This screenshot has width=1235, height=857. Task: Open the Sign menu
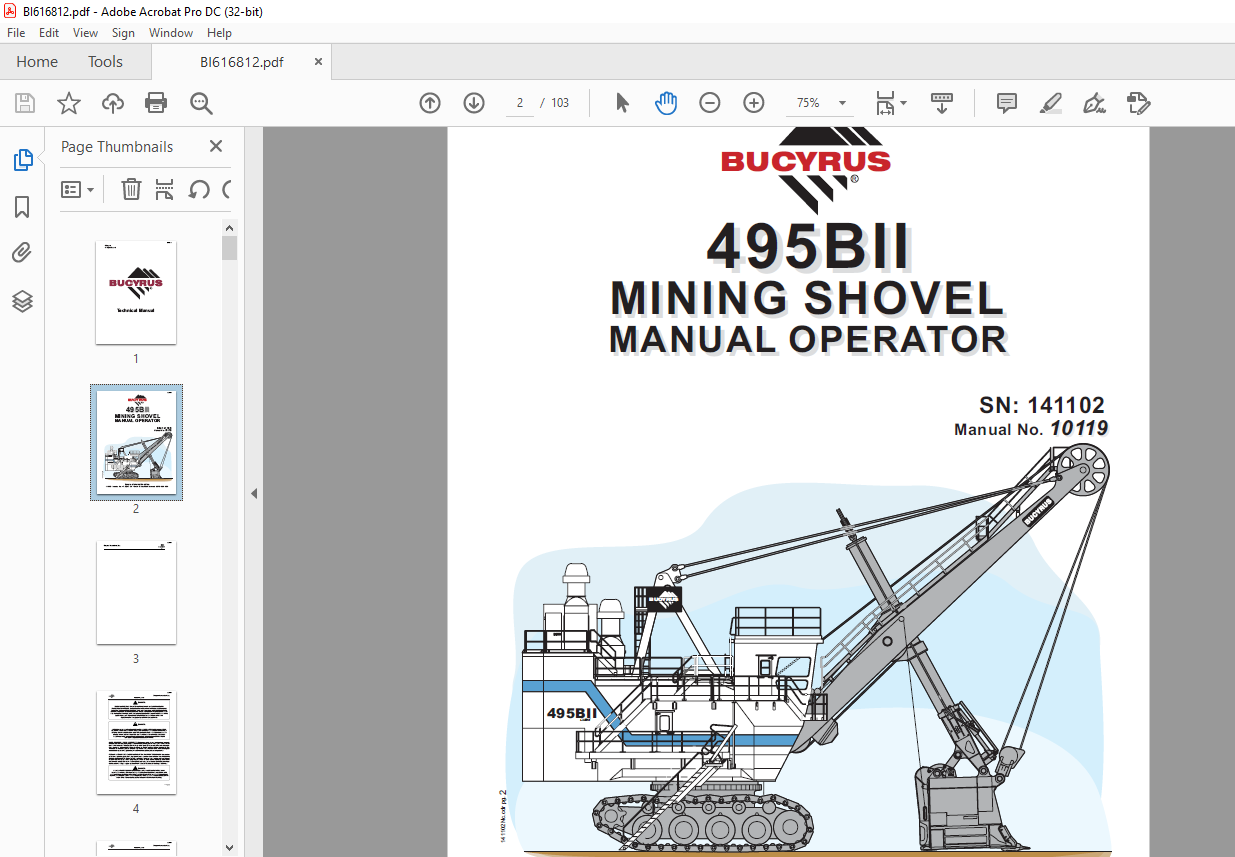coord(123,33)
